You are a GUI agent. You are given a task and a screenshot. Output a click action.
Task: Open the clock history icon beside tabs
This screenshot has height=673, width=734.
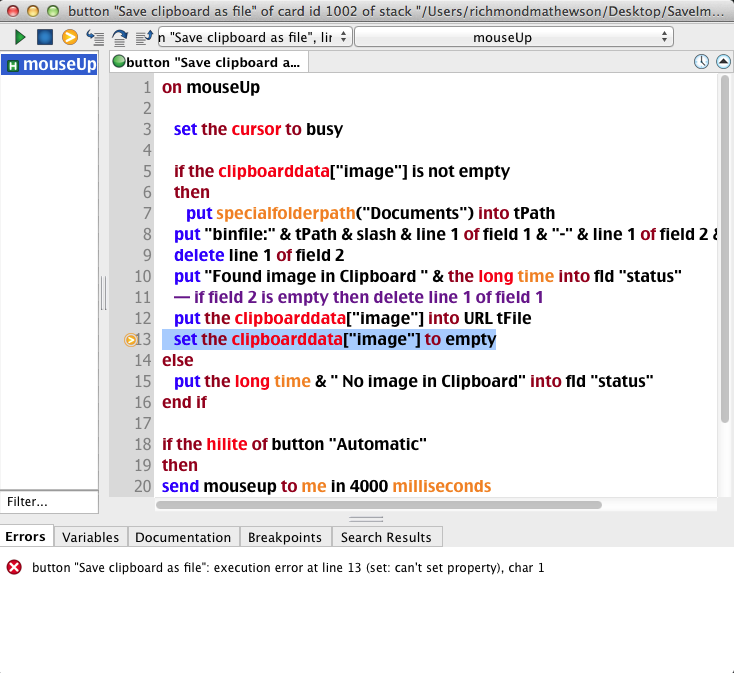click(701, 62)
